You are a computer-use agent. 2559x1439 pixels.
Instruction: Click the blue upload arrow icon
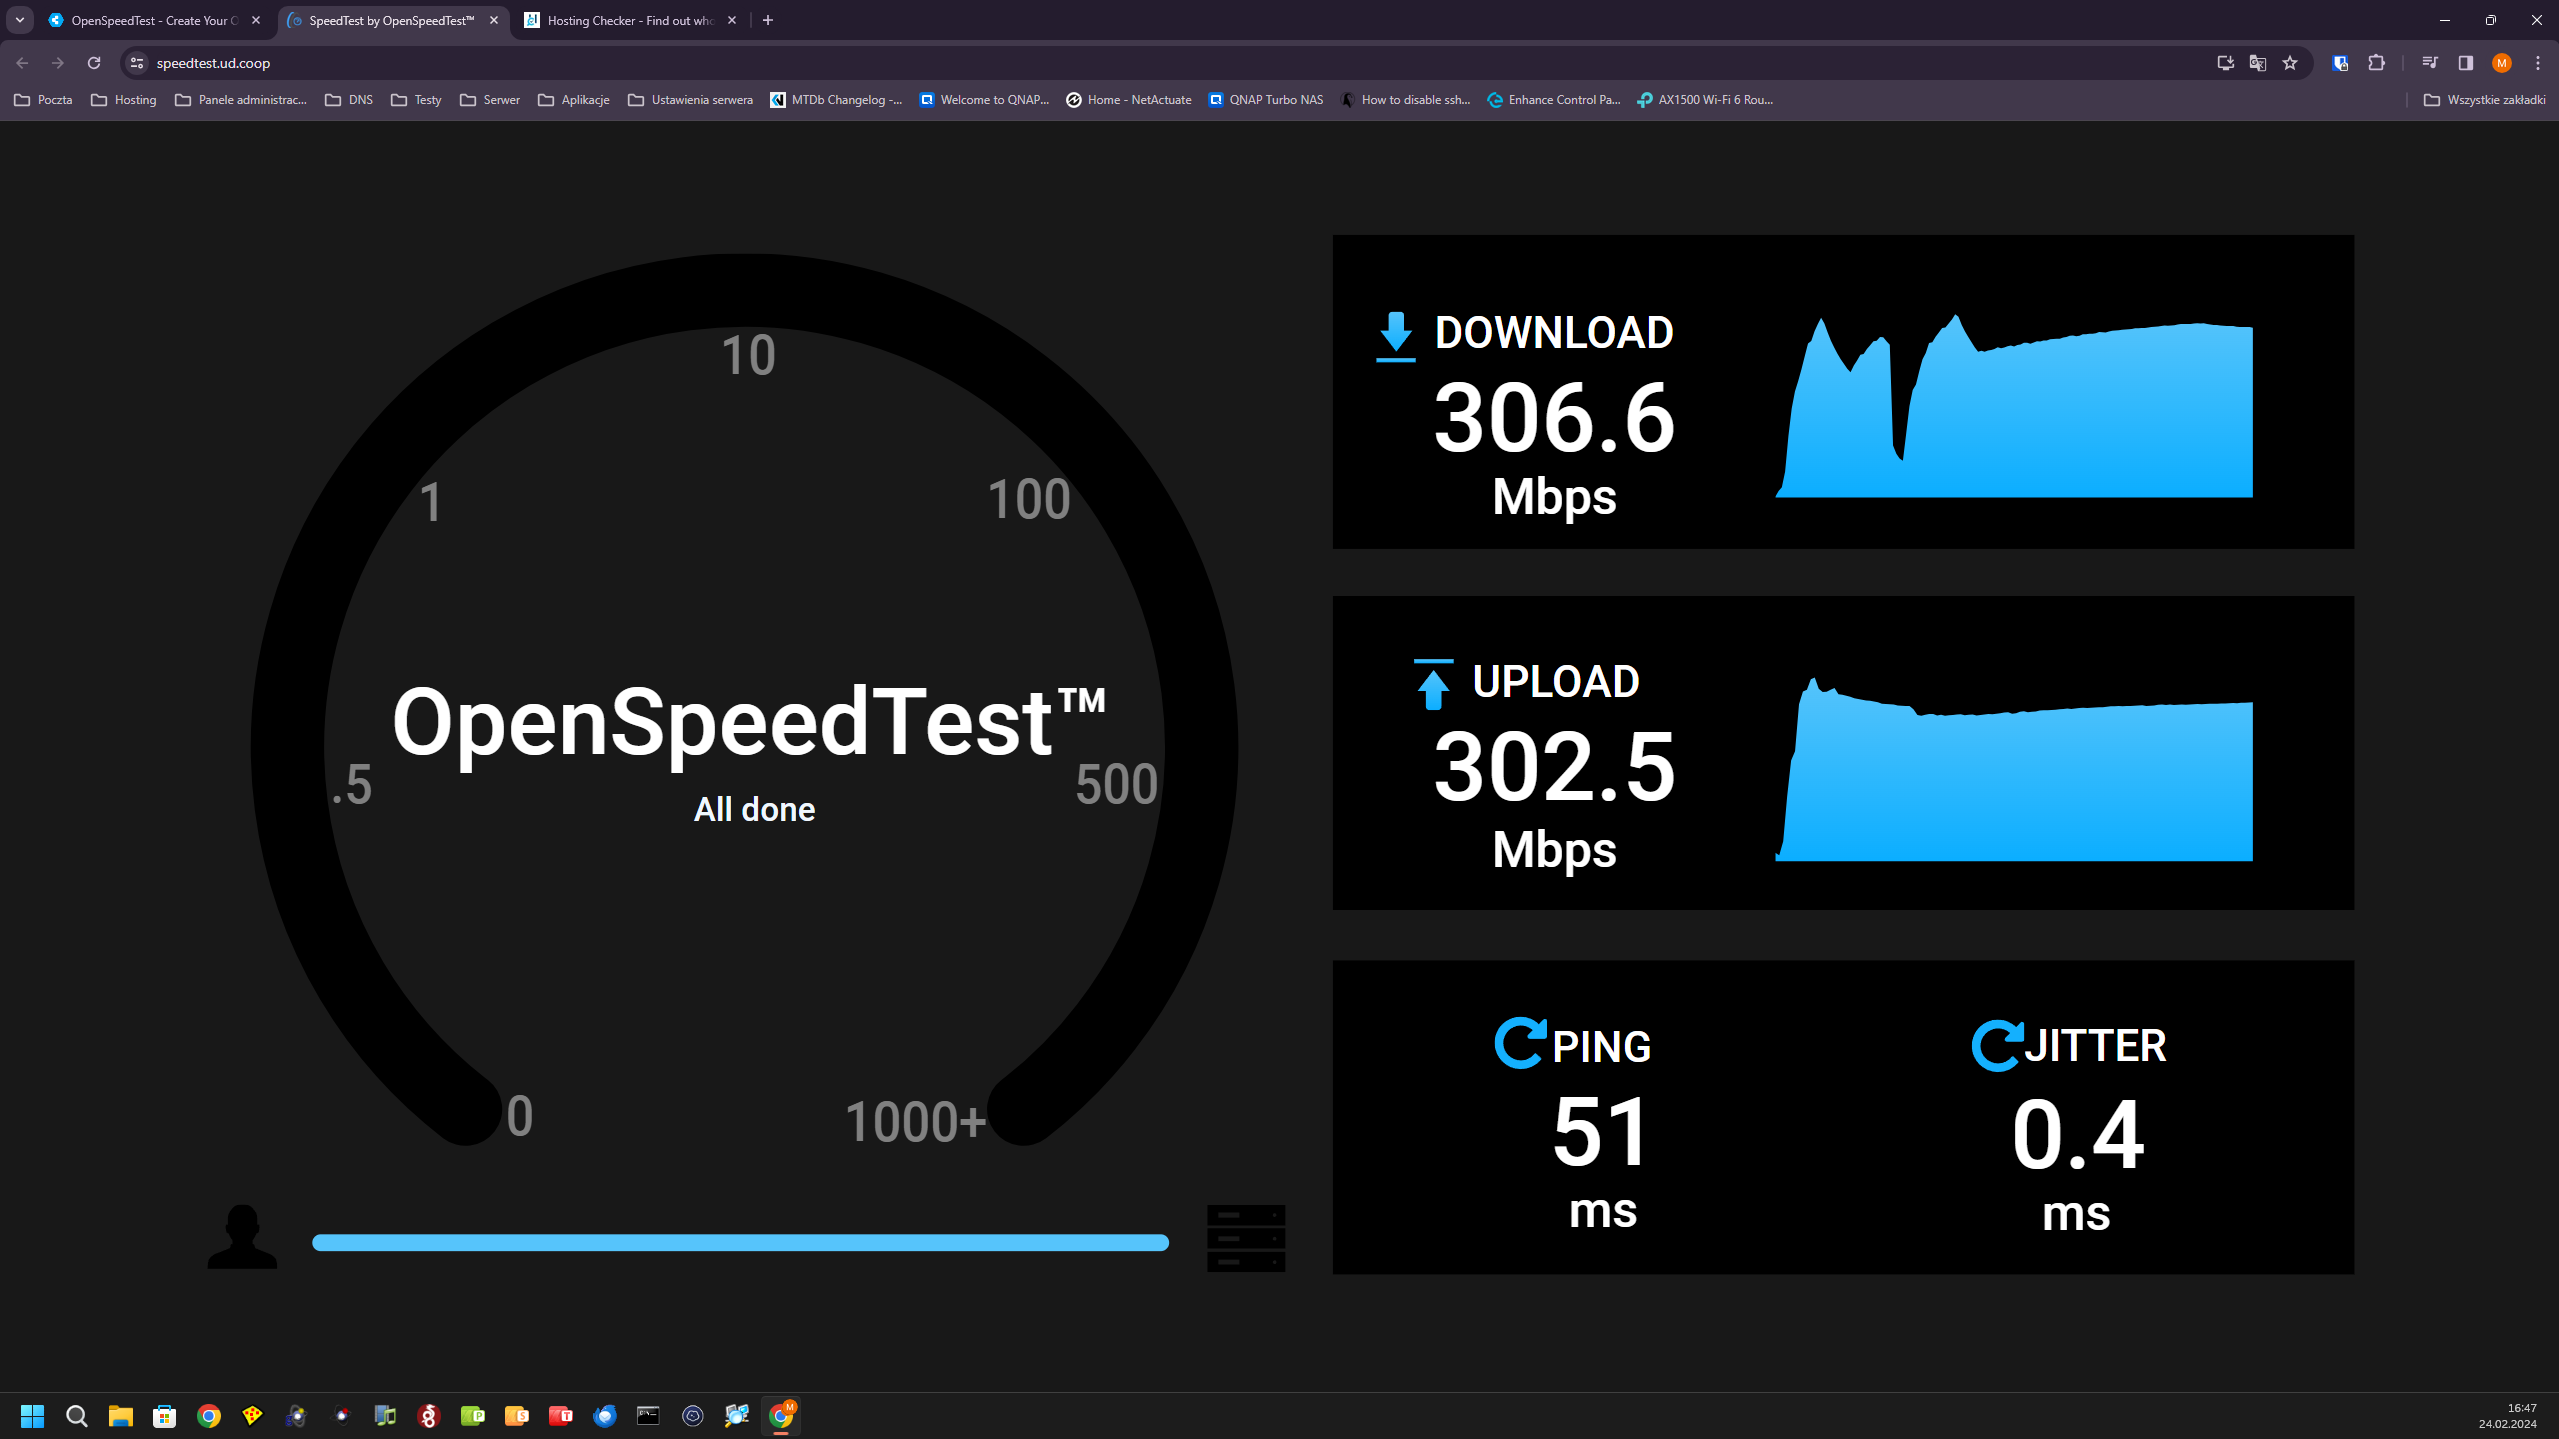(1432, 684)
